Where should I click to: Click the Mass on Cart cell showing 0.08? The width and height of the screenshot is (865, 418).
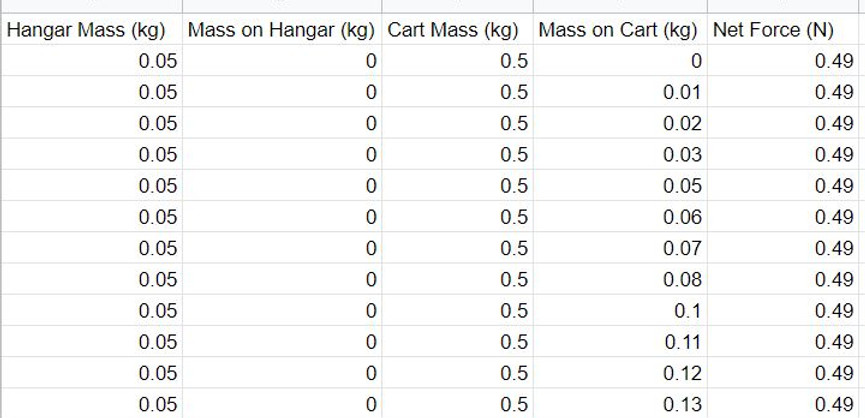click(x=620, y=279)
